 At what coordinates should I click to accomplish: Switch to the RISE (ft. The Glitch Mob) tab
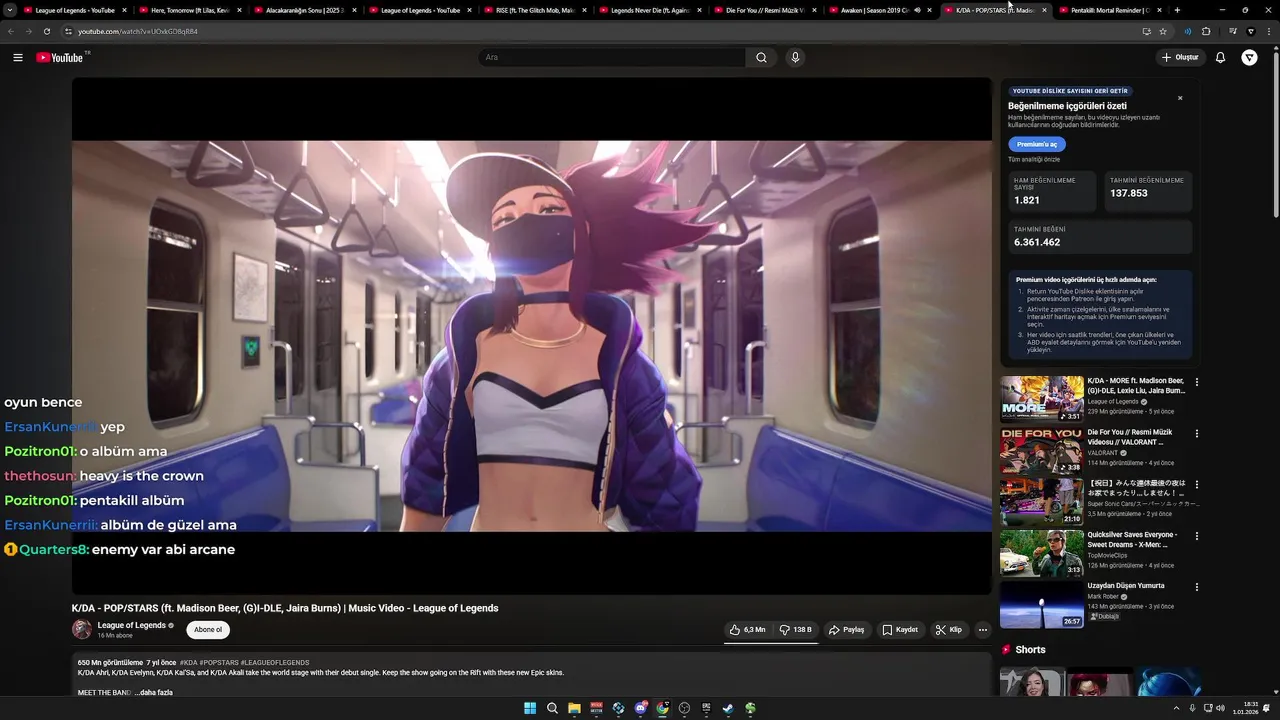[x=535, y=10]
